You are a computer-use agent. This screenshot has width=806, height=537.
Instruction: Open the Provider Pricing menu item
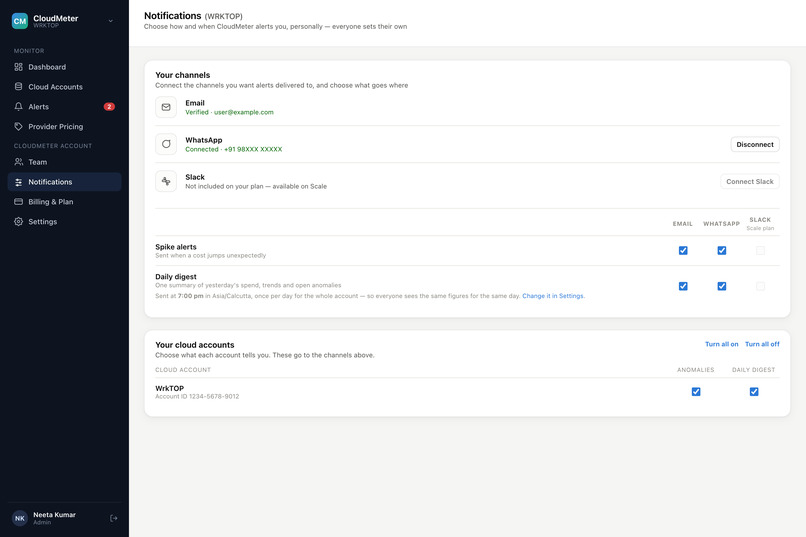(x=64, y=126)
